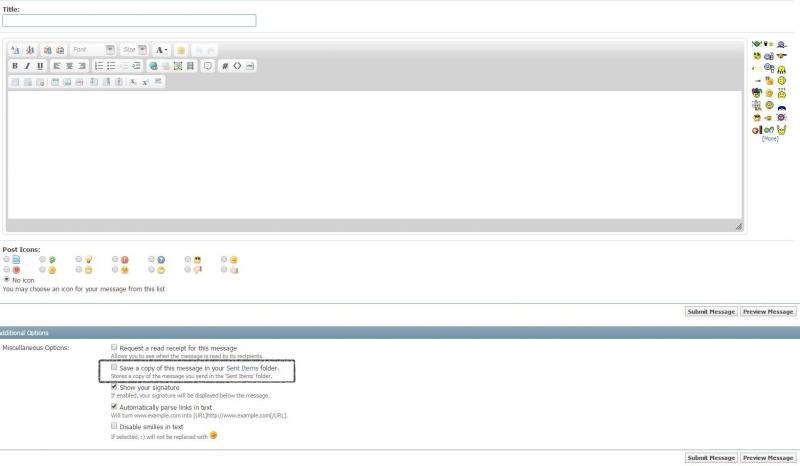Insert an unordered bullet list
Screen dimensions: 800x466
(111, 66)
